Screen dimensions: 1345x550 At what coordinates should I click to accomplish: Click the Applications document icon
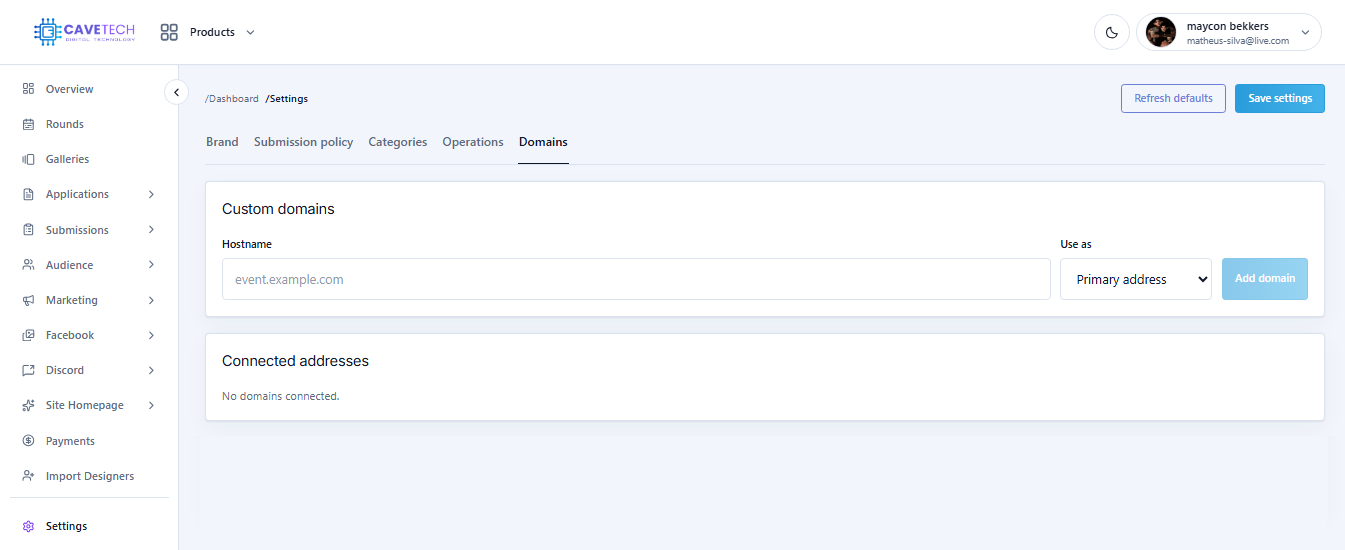(x=28, y=194)
